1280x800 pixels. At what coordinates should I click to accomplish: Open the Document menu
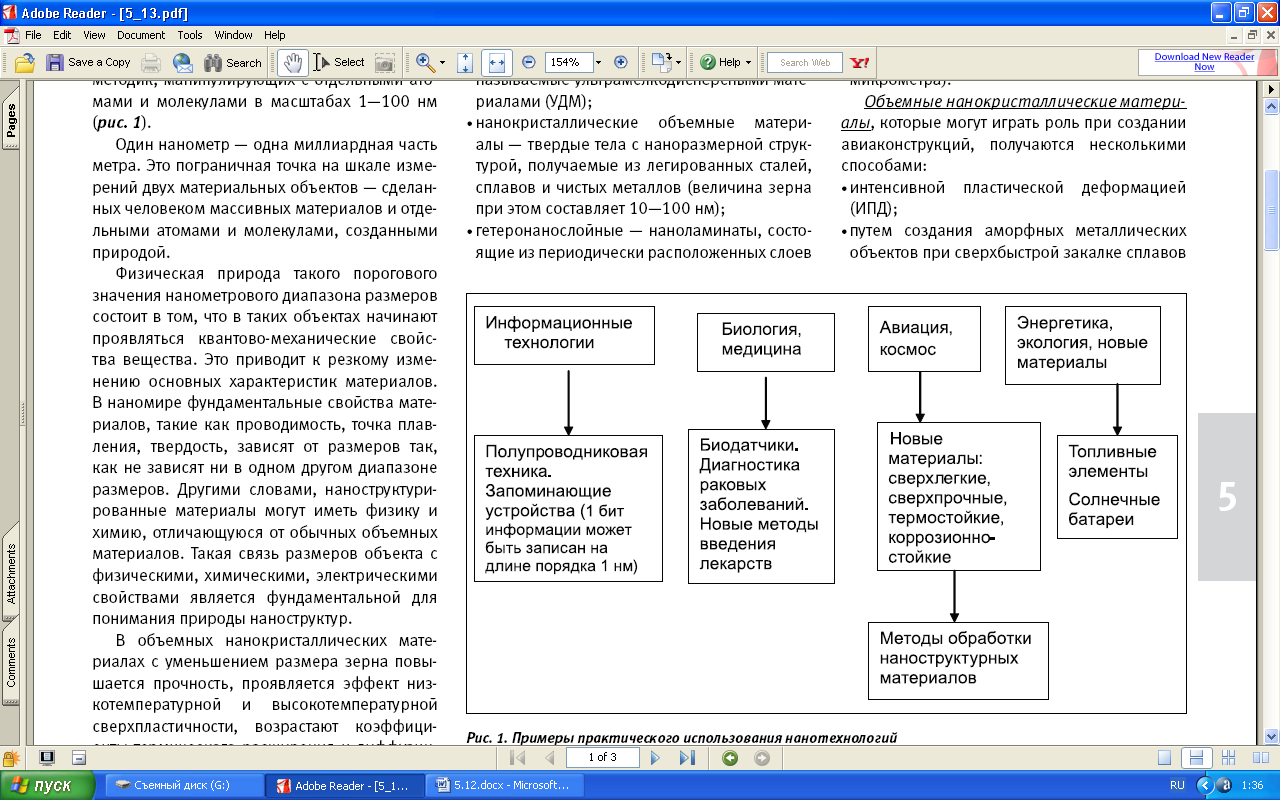(x=141, y=35)
